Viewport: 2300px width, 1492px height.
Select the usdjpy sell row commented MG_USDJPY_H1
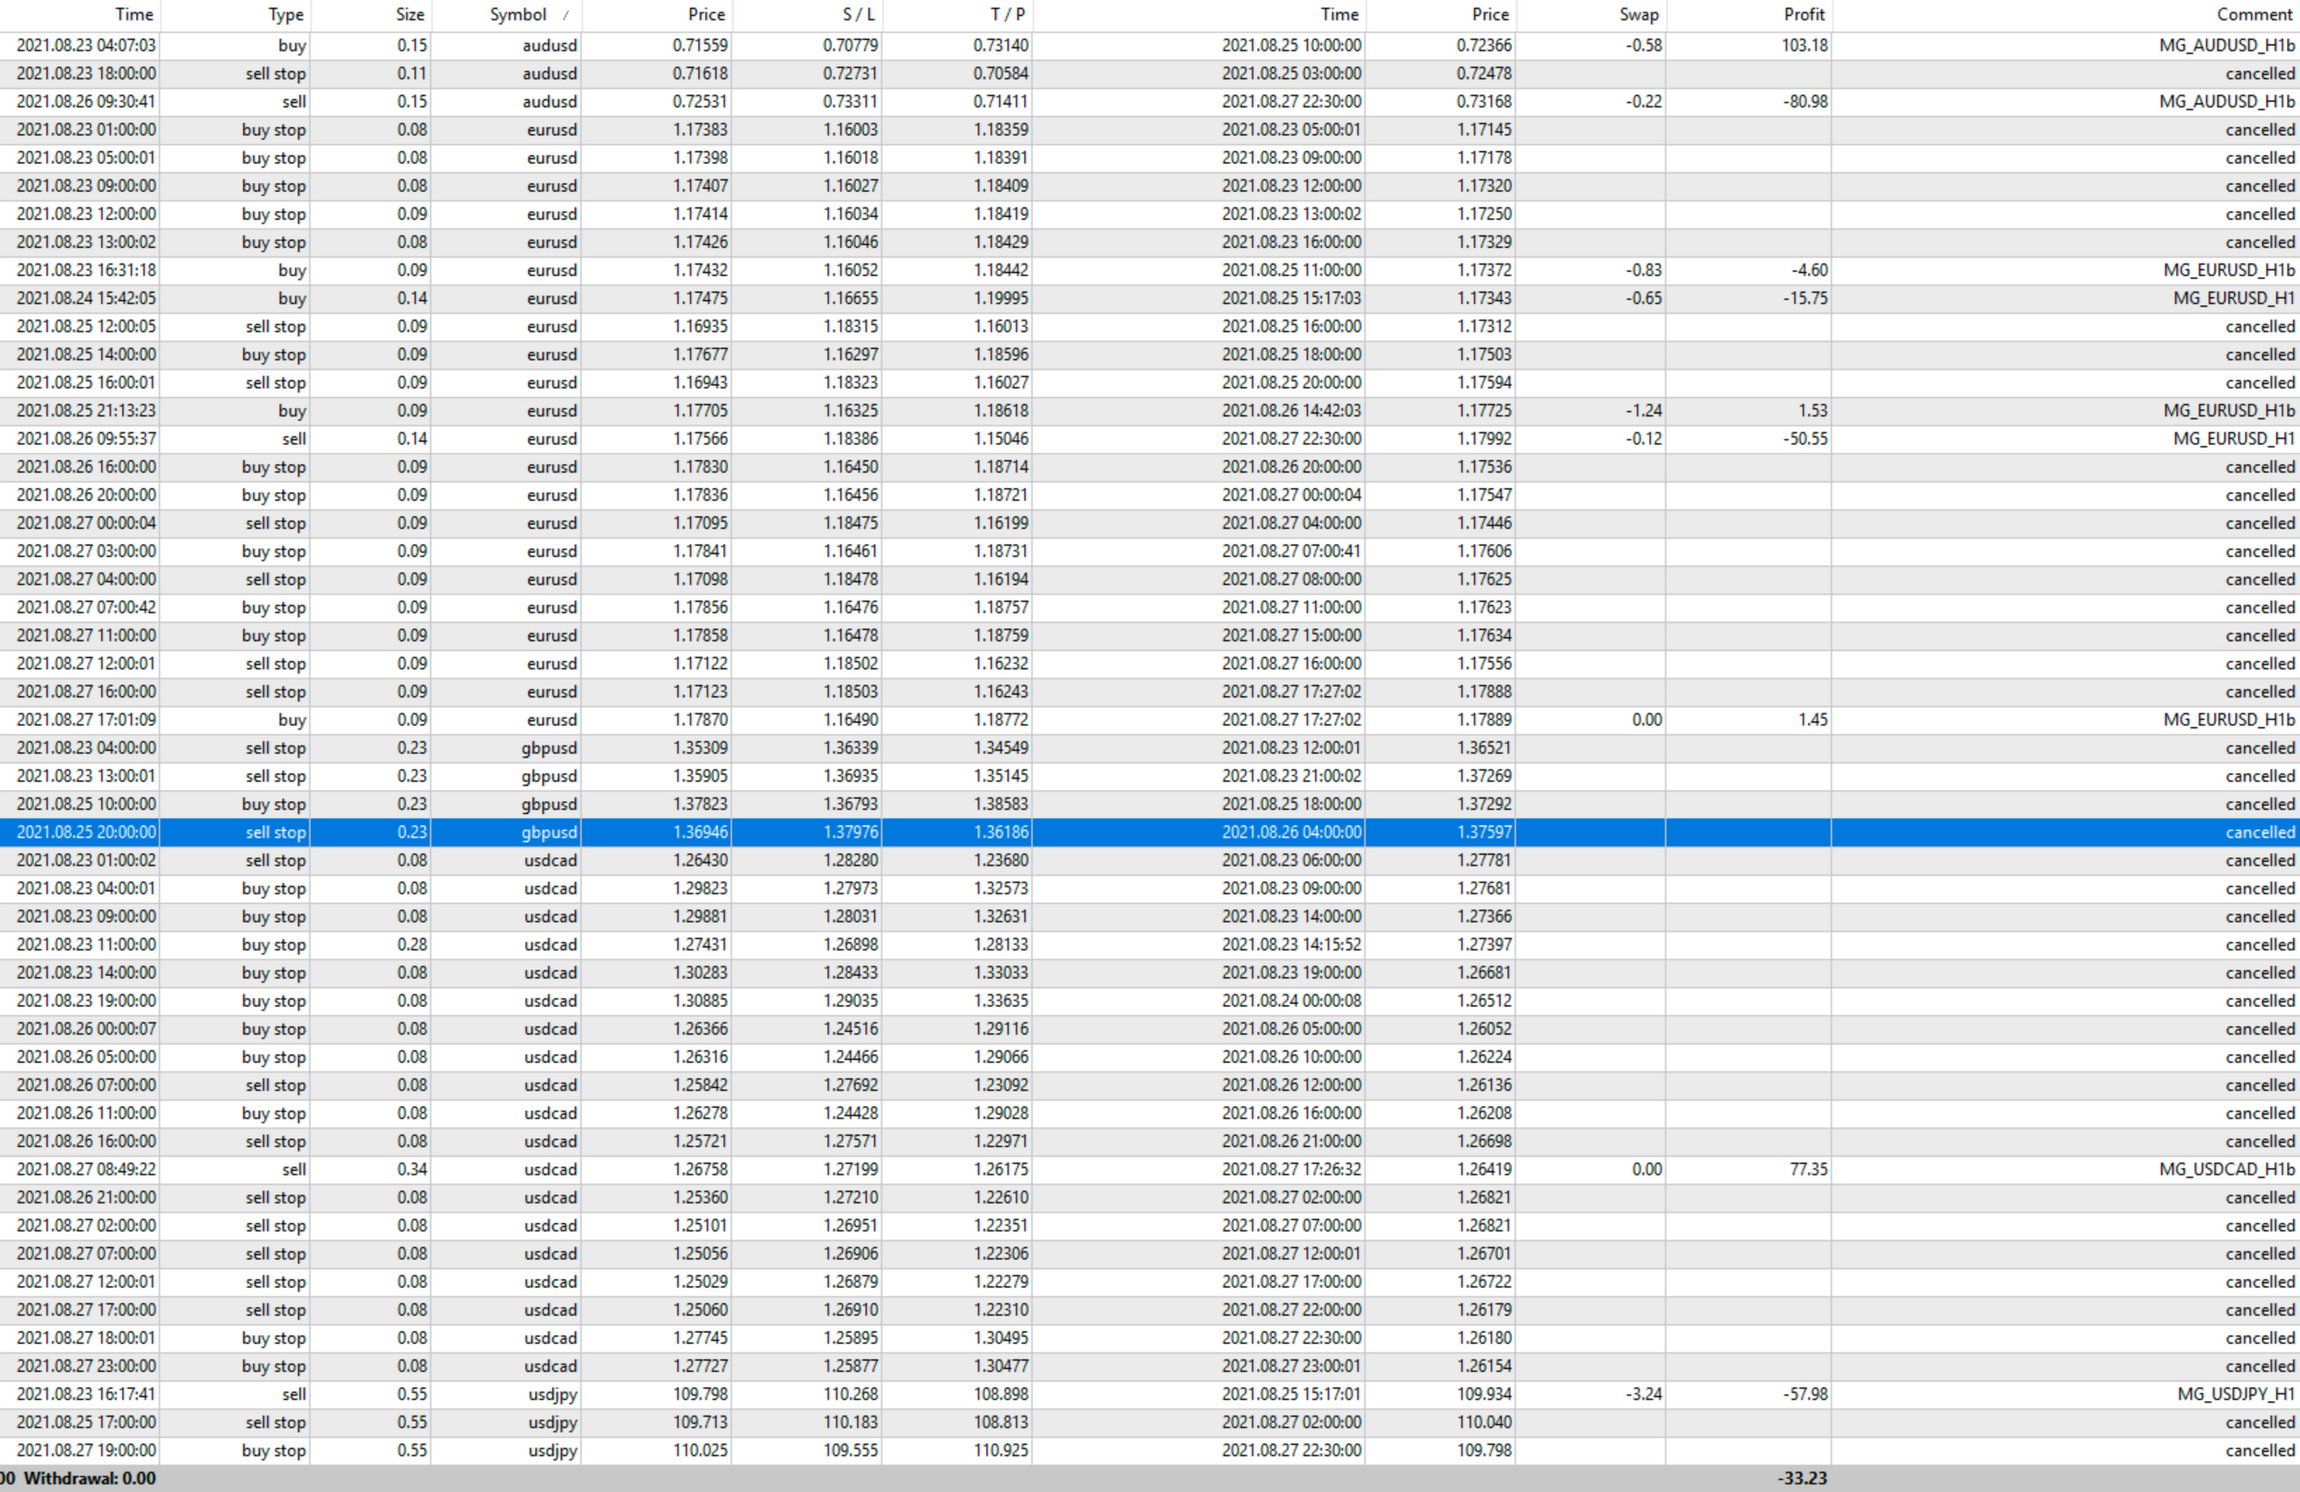click(x=552, y=1394)
